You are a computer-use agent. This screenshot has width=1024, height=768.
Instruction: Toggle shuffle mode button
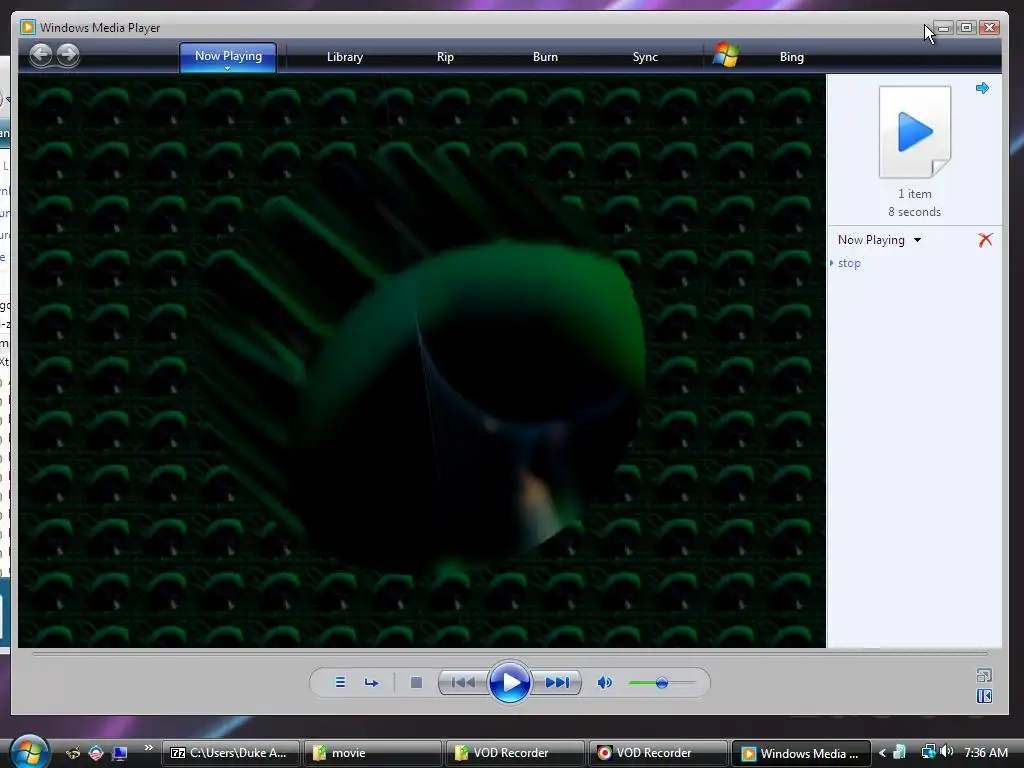pyautogui.click(x=340, y=682)
